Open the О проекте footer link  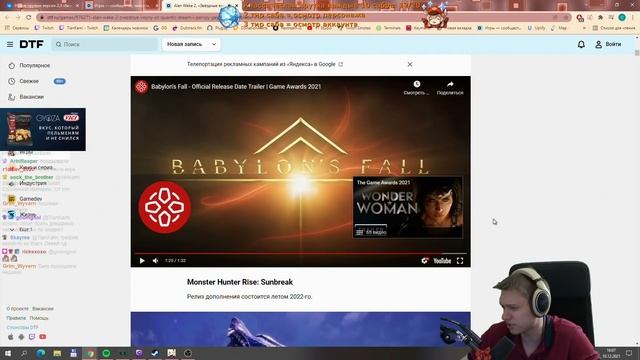pos(18,309)
